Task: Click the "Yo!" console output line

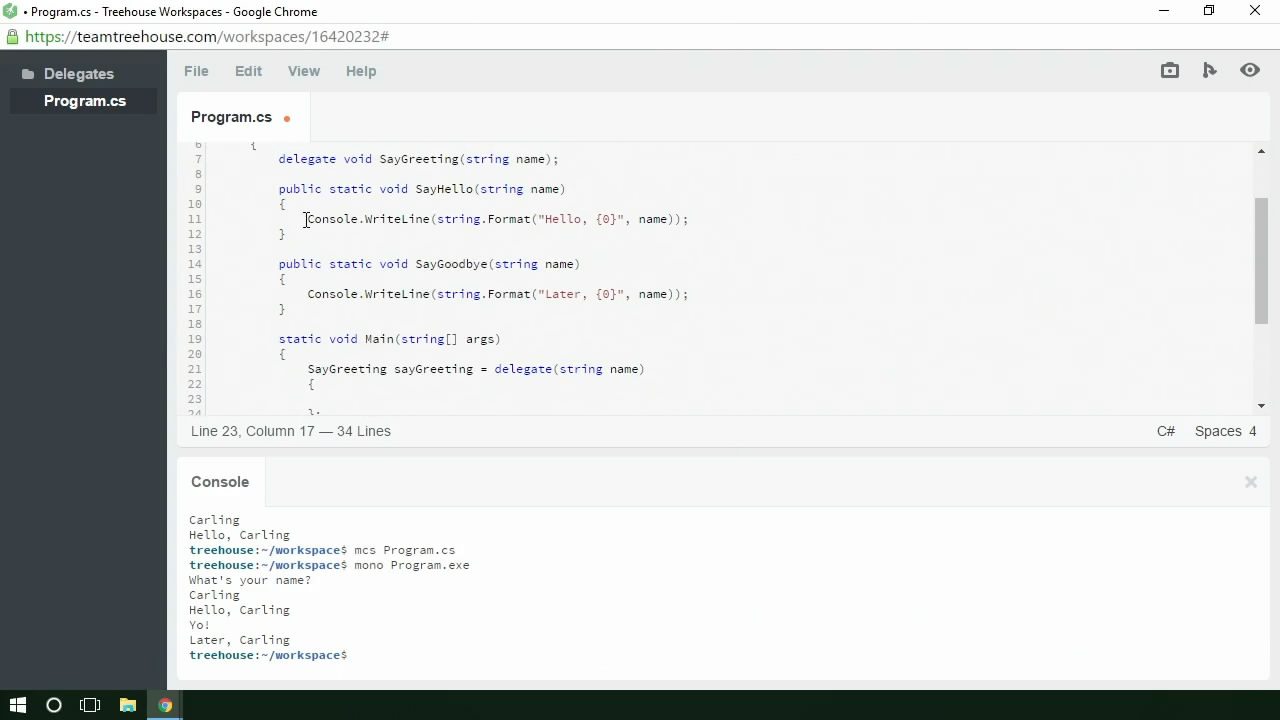Action: 200,625
